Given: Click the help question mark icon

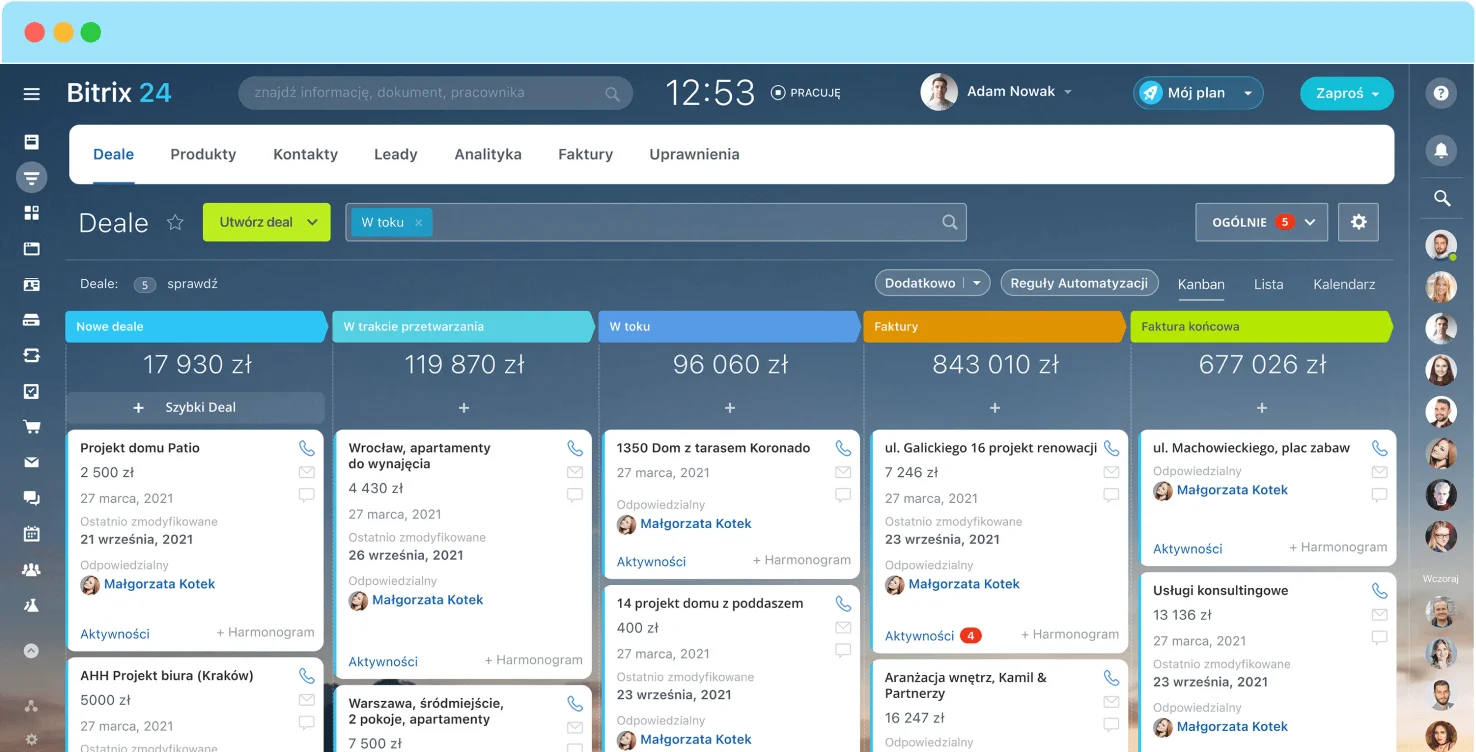Looking at the screenshot, I should 1441,93.
